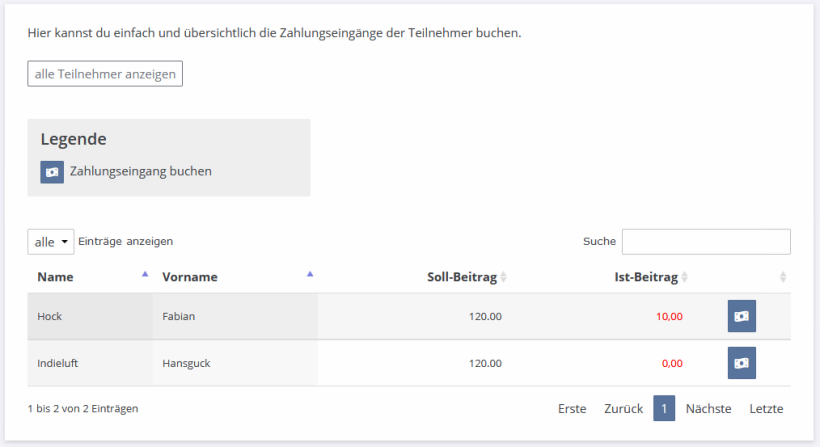Open the 'alle' entries count dropdown
Image resolution: width=820 pixels, height=447 pixels.
(51, 242)
